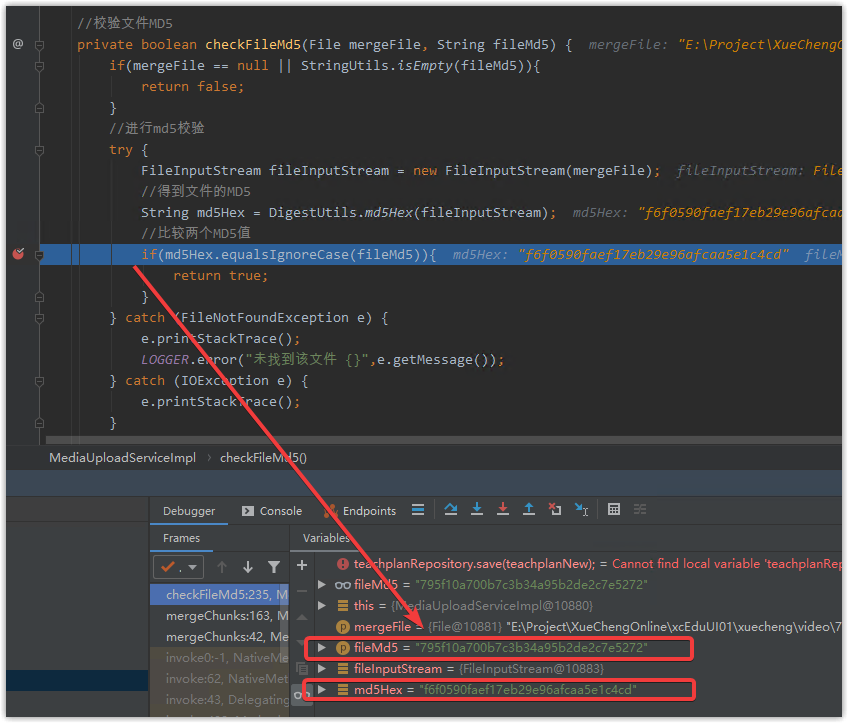Click the 'return true;' code line
Viewport: 848px width, 723px height.
point(221,276)
